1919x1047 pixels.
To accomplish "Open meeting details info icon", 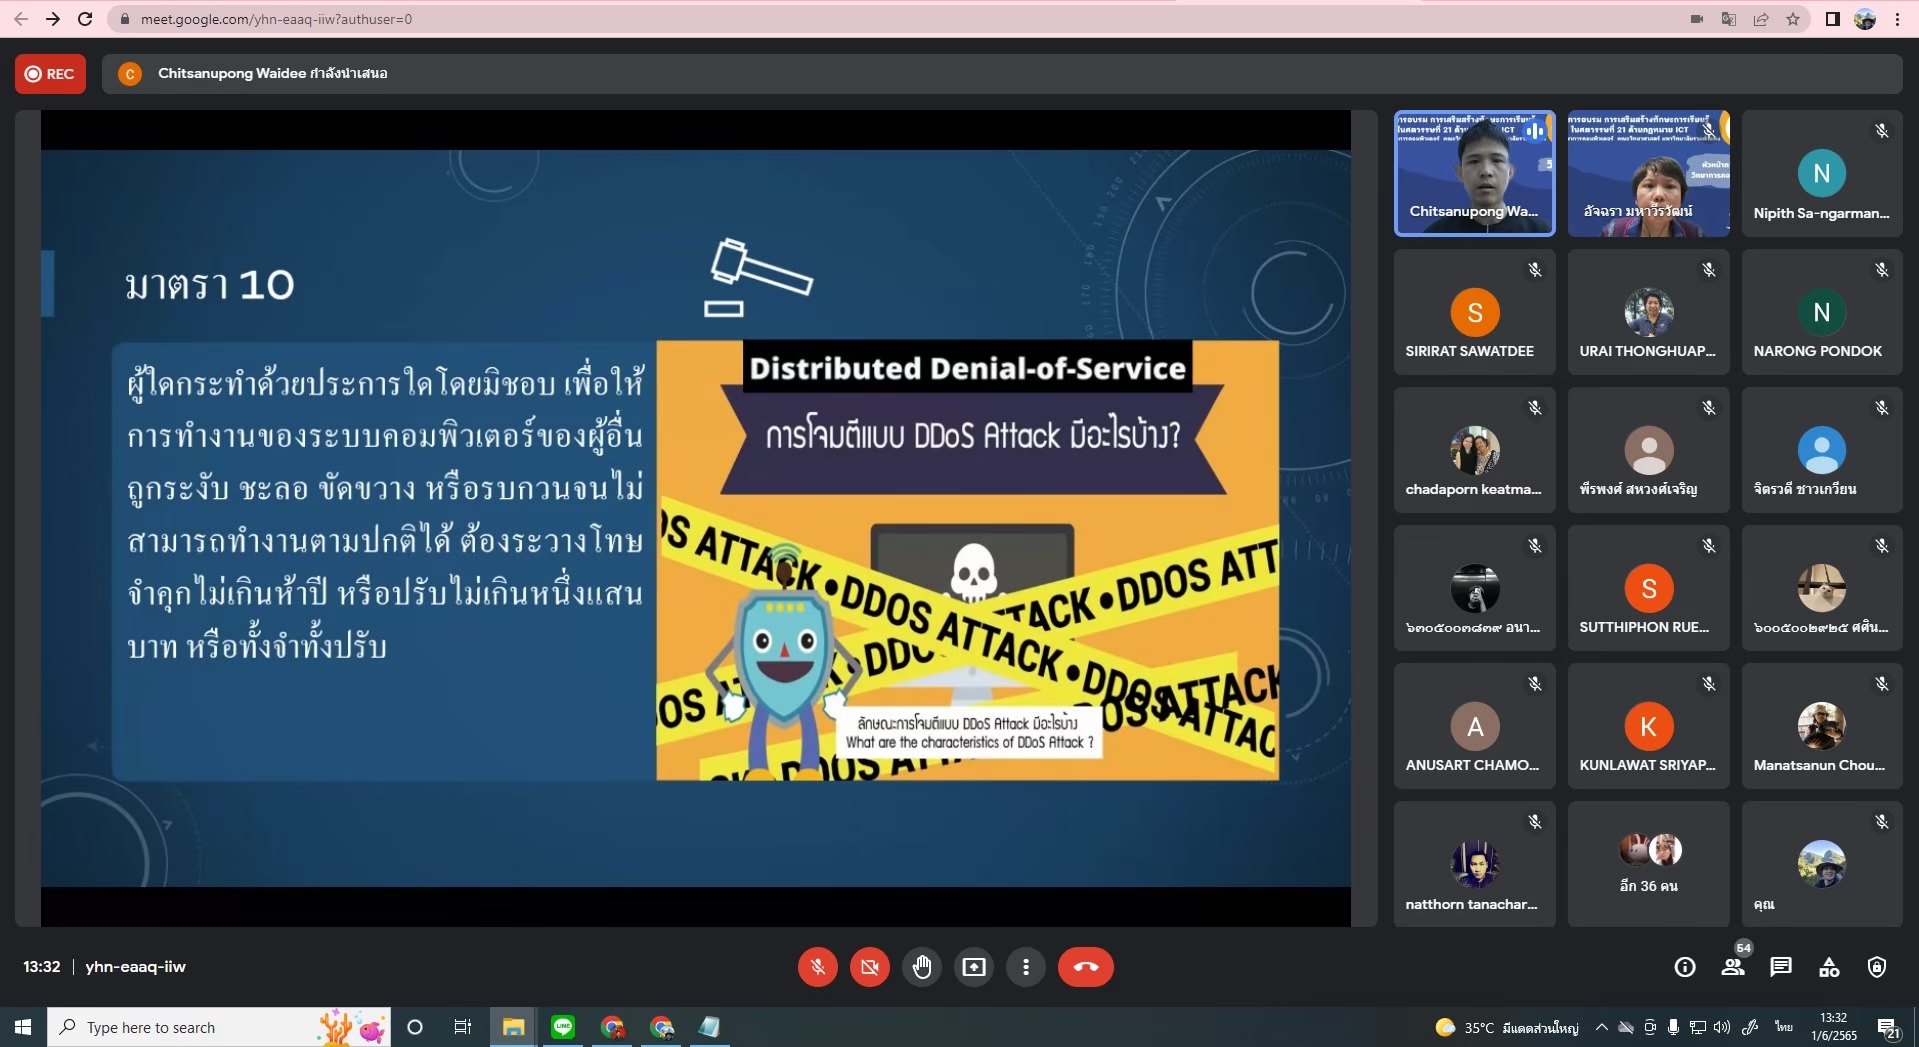I will (1684, 967).
